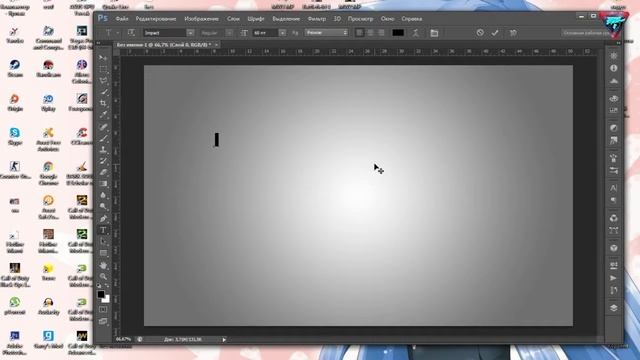Select the Eraser tool
The height and width of the screenshot is (360, 640).
[x=103, y=173]
